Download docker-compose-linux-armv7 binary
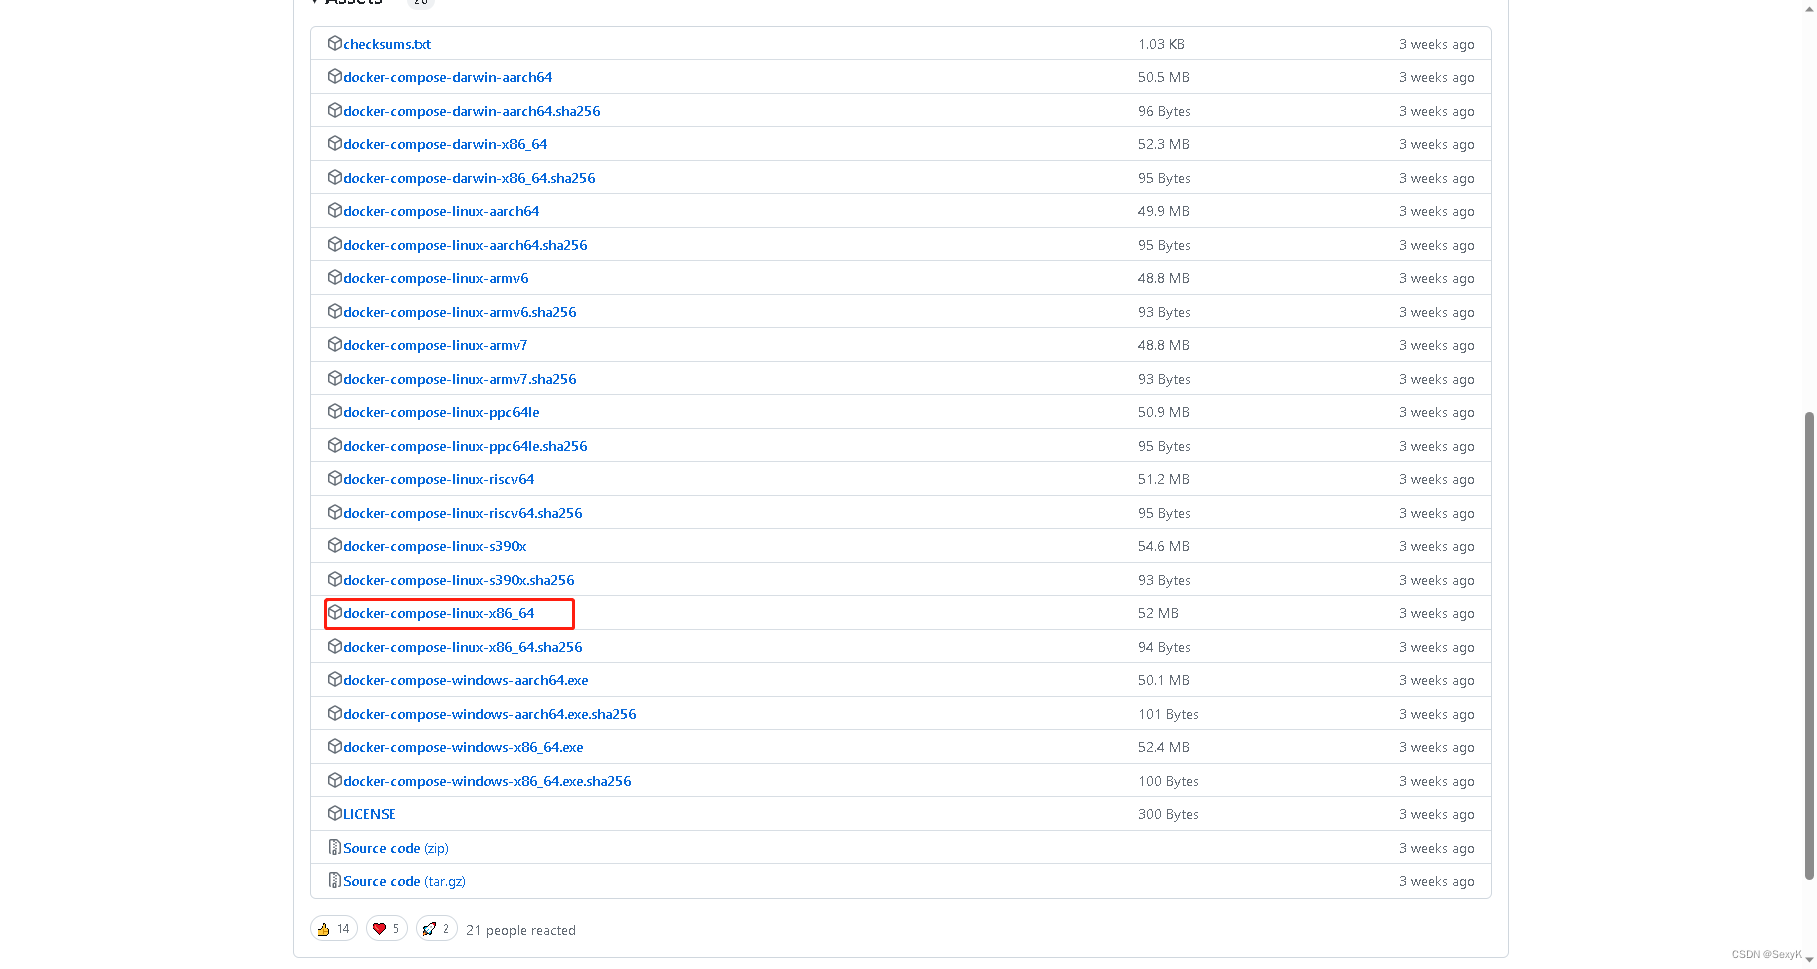This screenshot has height=969, width=1817. 435,345
